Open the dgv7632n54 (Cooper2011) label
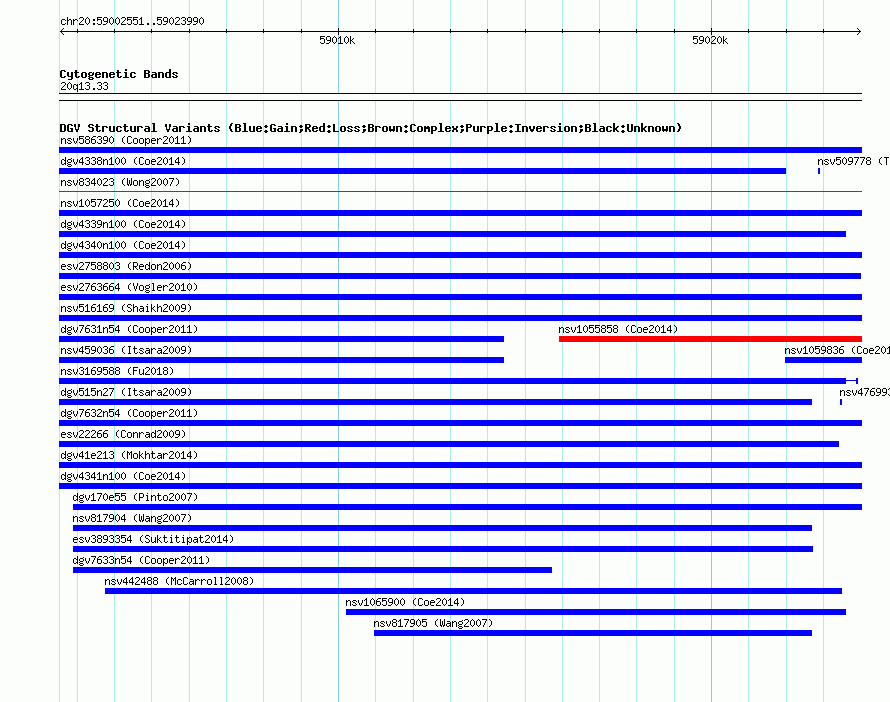Image resolution: width=890 pixels, height=702 pixels. (x=129, y=413)
